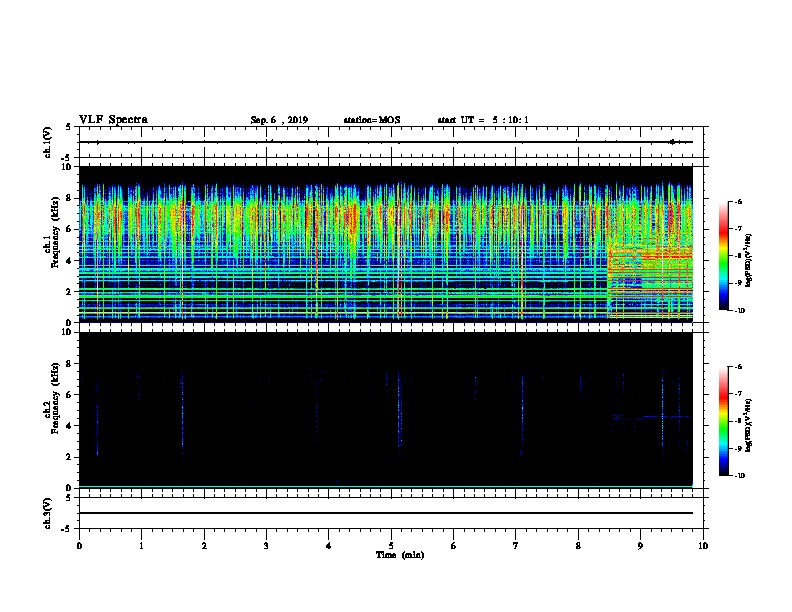
Task: Click the "1" tick on the time axis
Action: tap(141, 545)
